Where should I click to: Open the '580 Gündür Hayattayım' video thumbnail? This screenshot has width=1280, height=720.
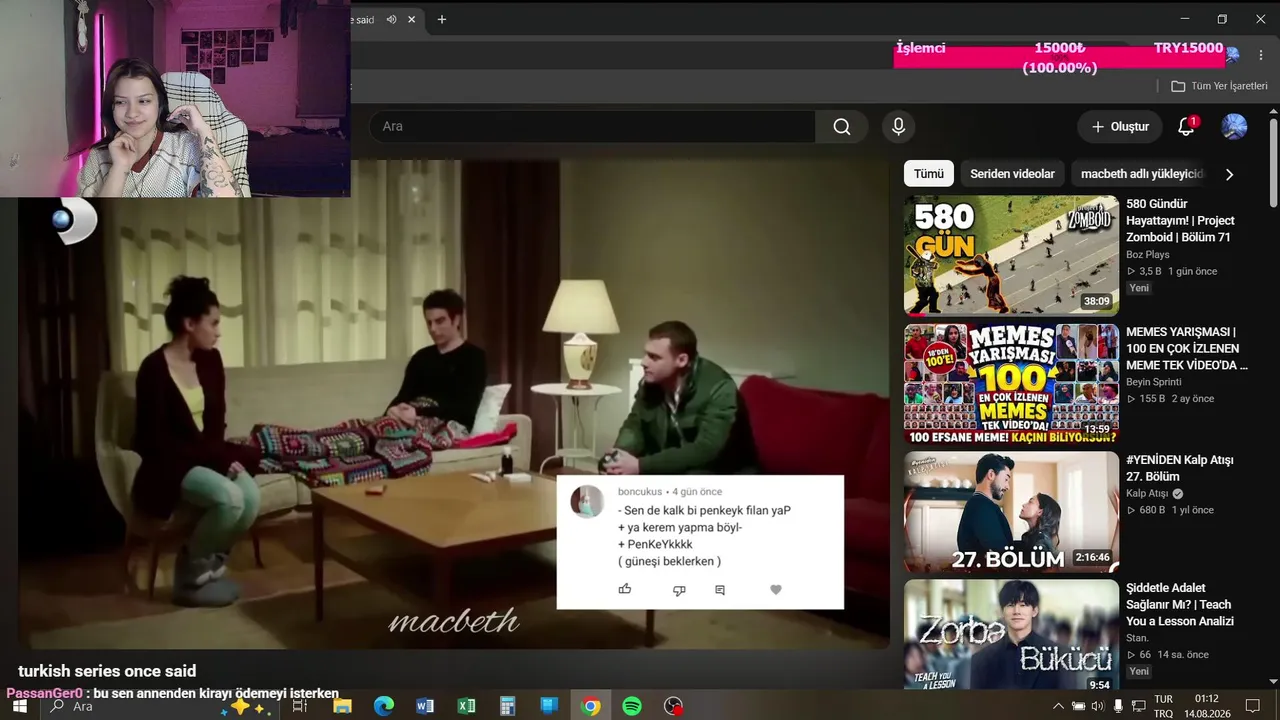1011,255
